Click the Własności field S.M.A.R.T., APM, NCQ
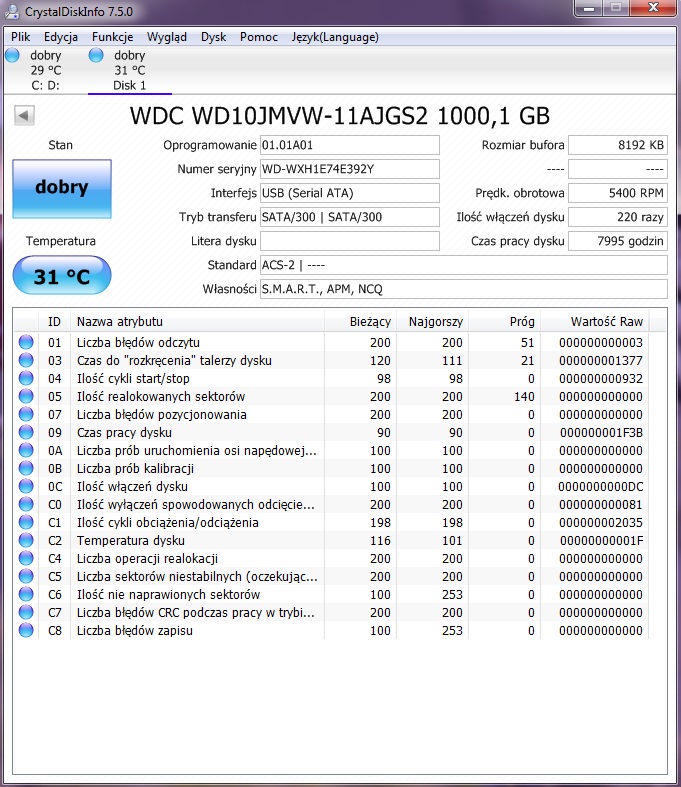Viewport: 681px width, 787px height. [464, 289]
